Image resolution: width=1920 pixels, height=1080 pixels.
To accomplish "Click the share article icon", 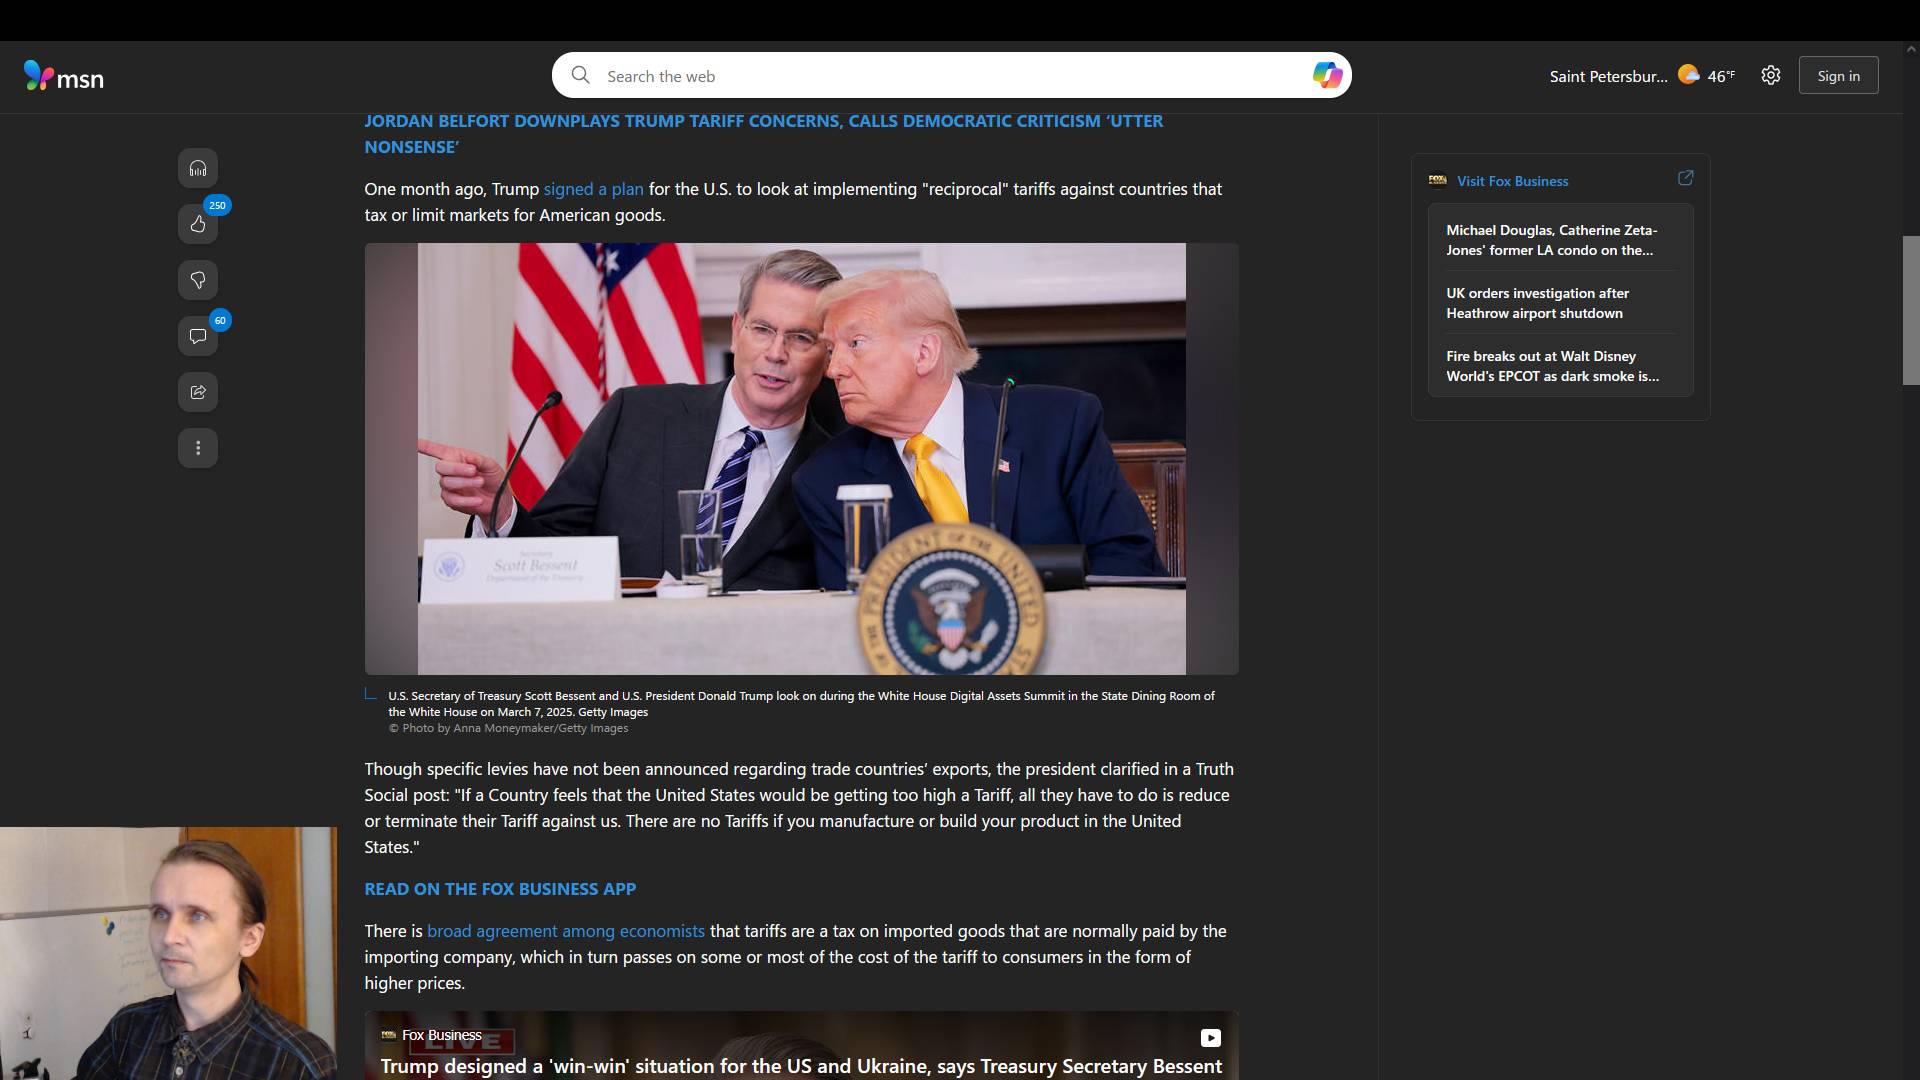I will [198, 392].
